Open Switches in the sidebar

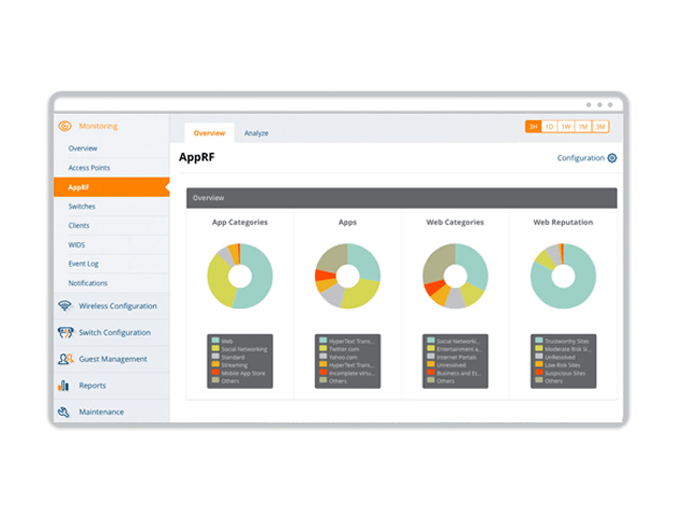pyautogui.click(x=81, y=206)
